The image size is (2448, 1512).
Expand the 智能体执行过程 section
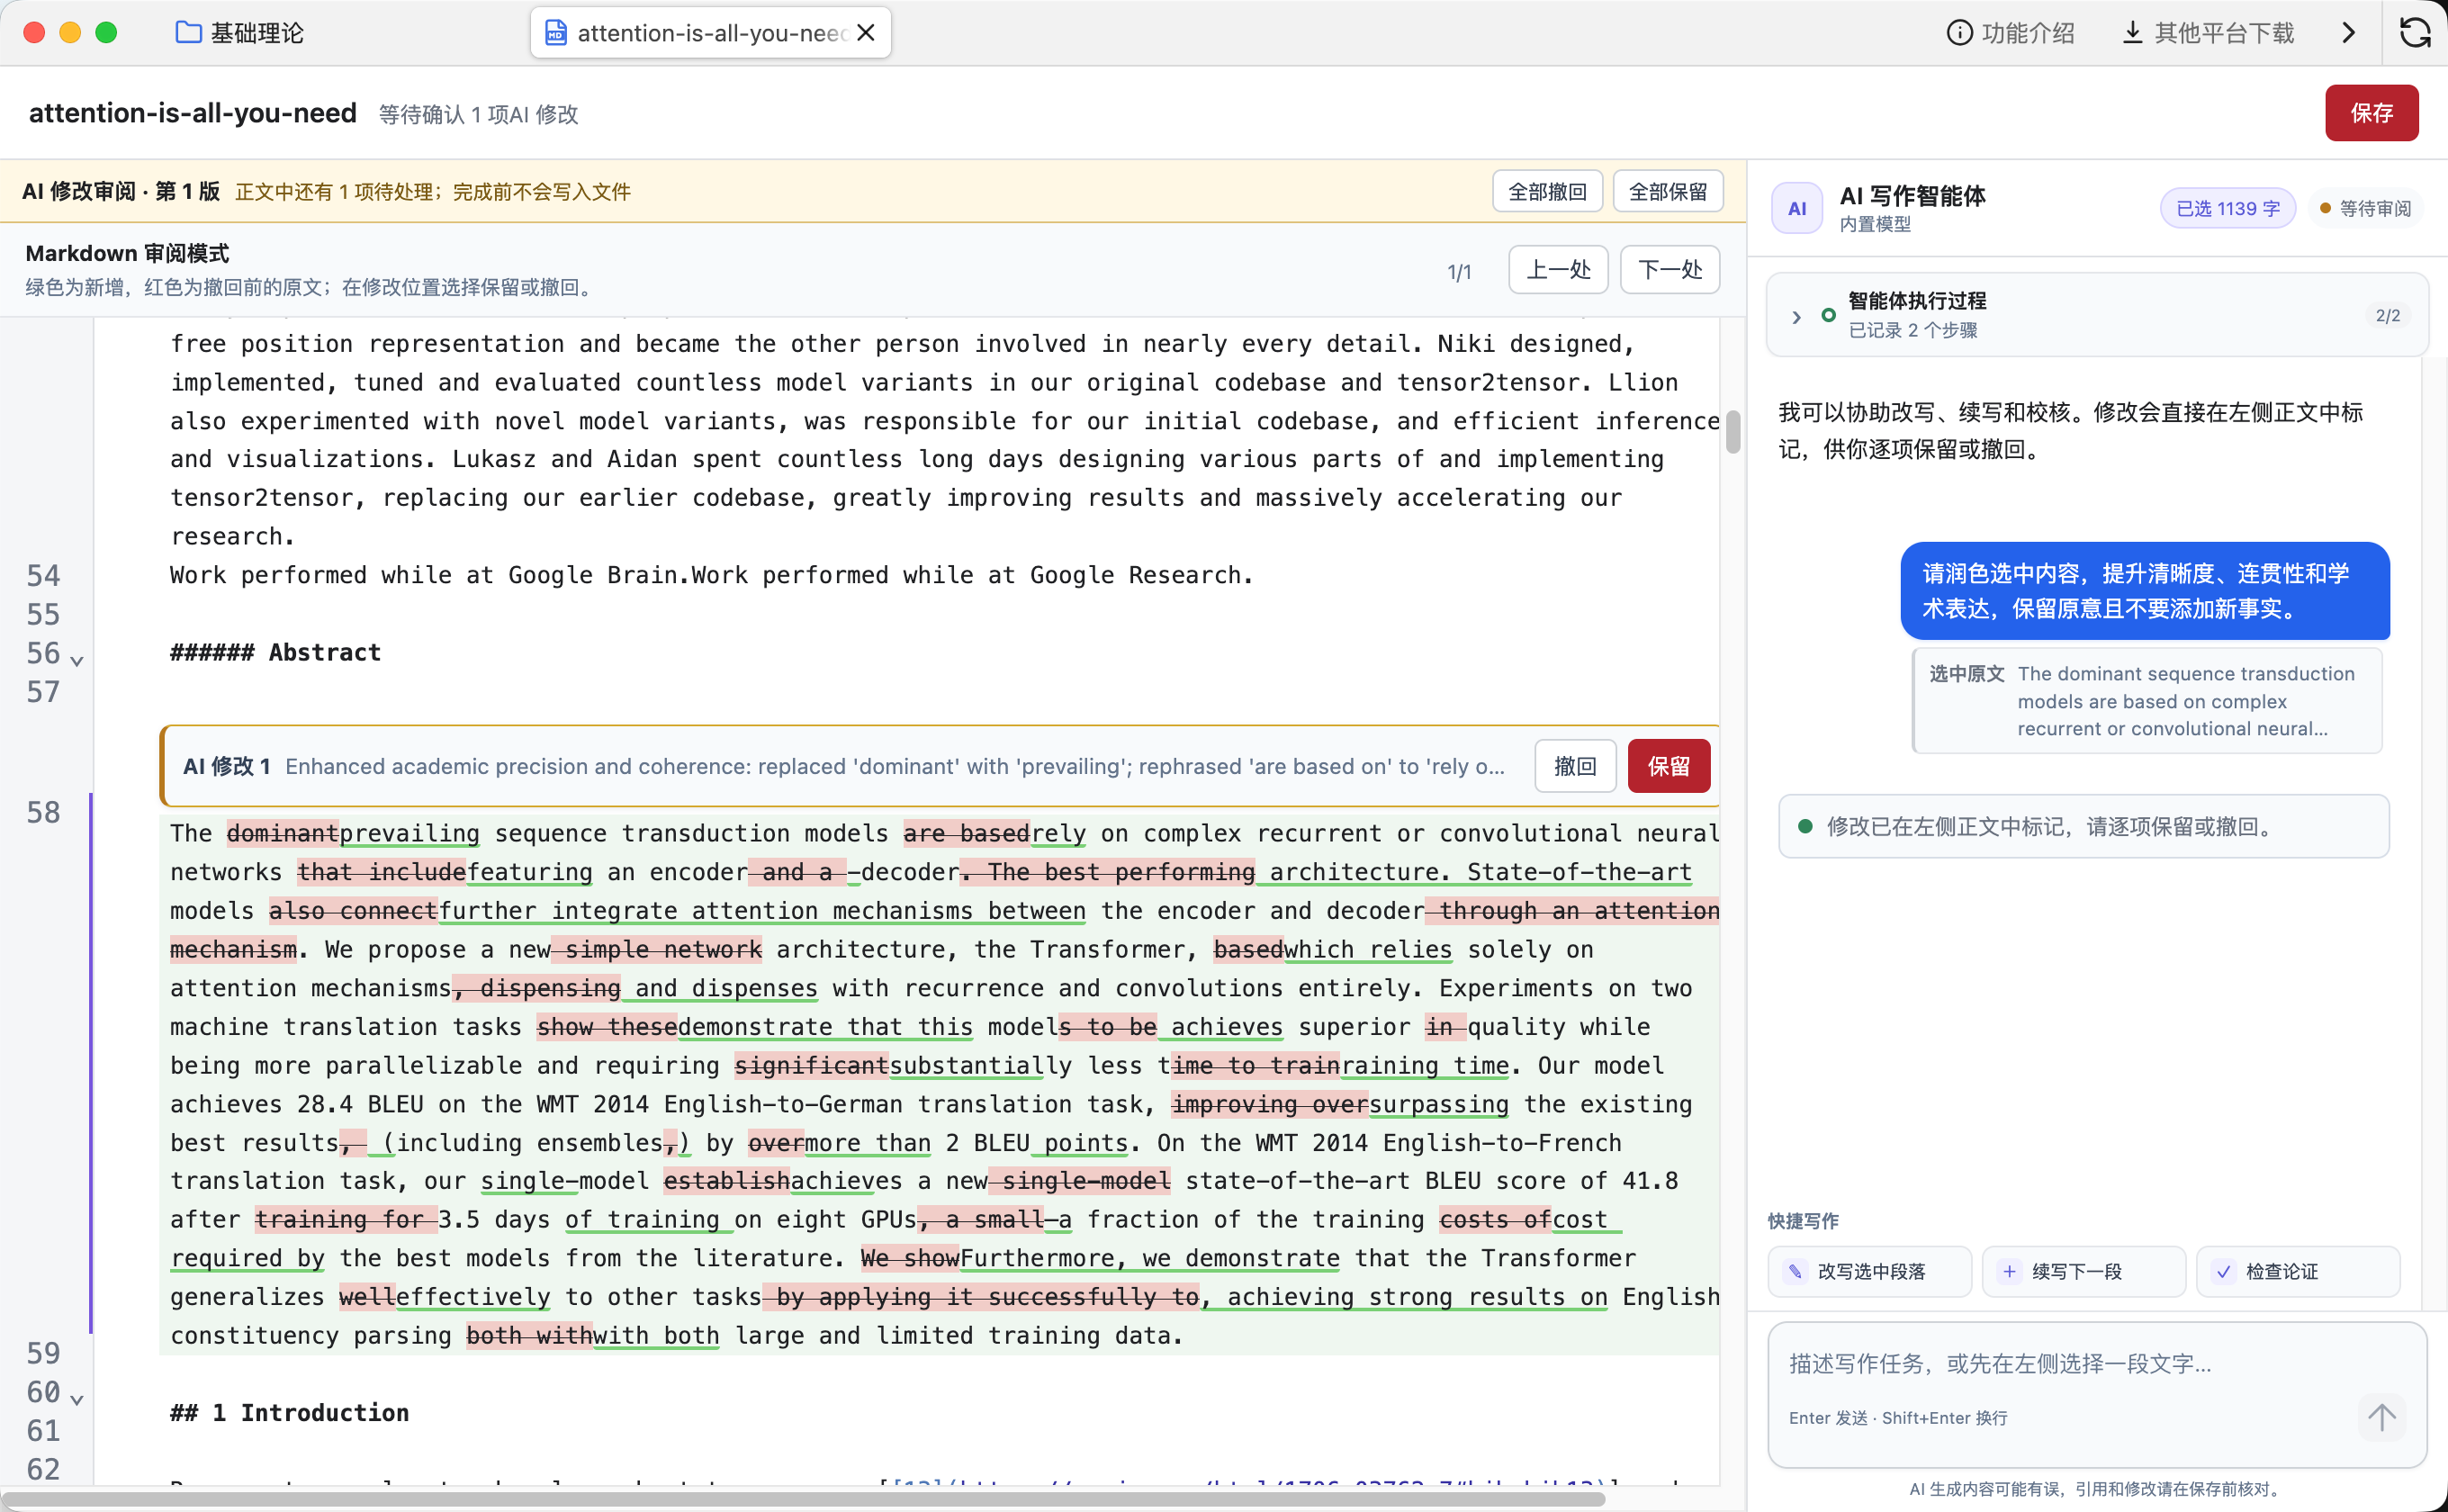click(1797, 316)
